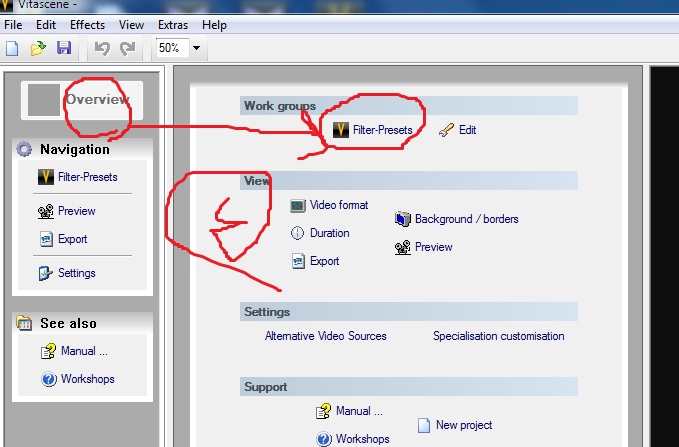This screenshot has height=447, width=679.
Task: Click Preview camera icon in View section
Action: (403, 247)
